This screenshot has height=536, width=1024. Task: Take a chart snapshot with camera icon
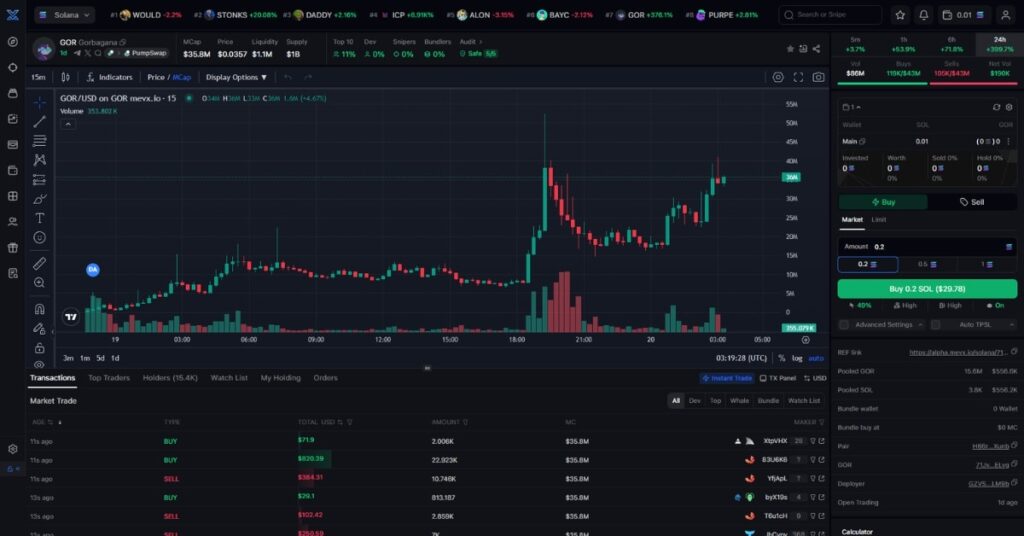(818, 77)
